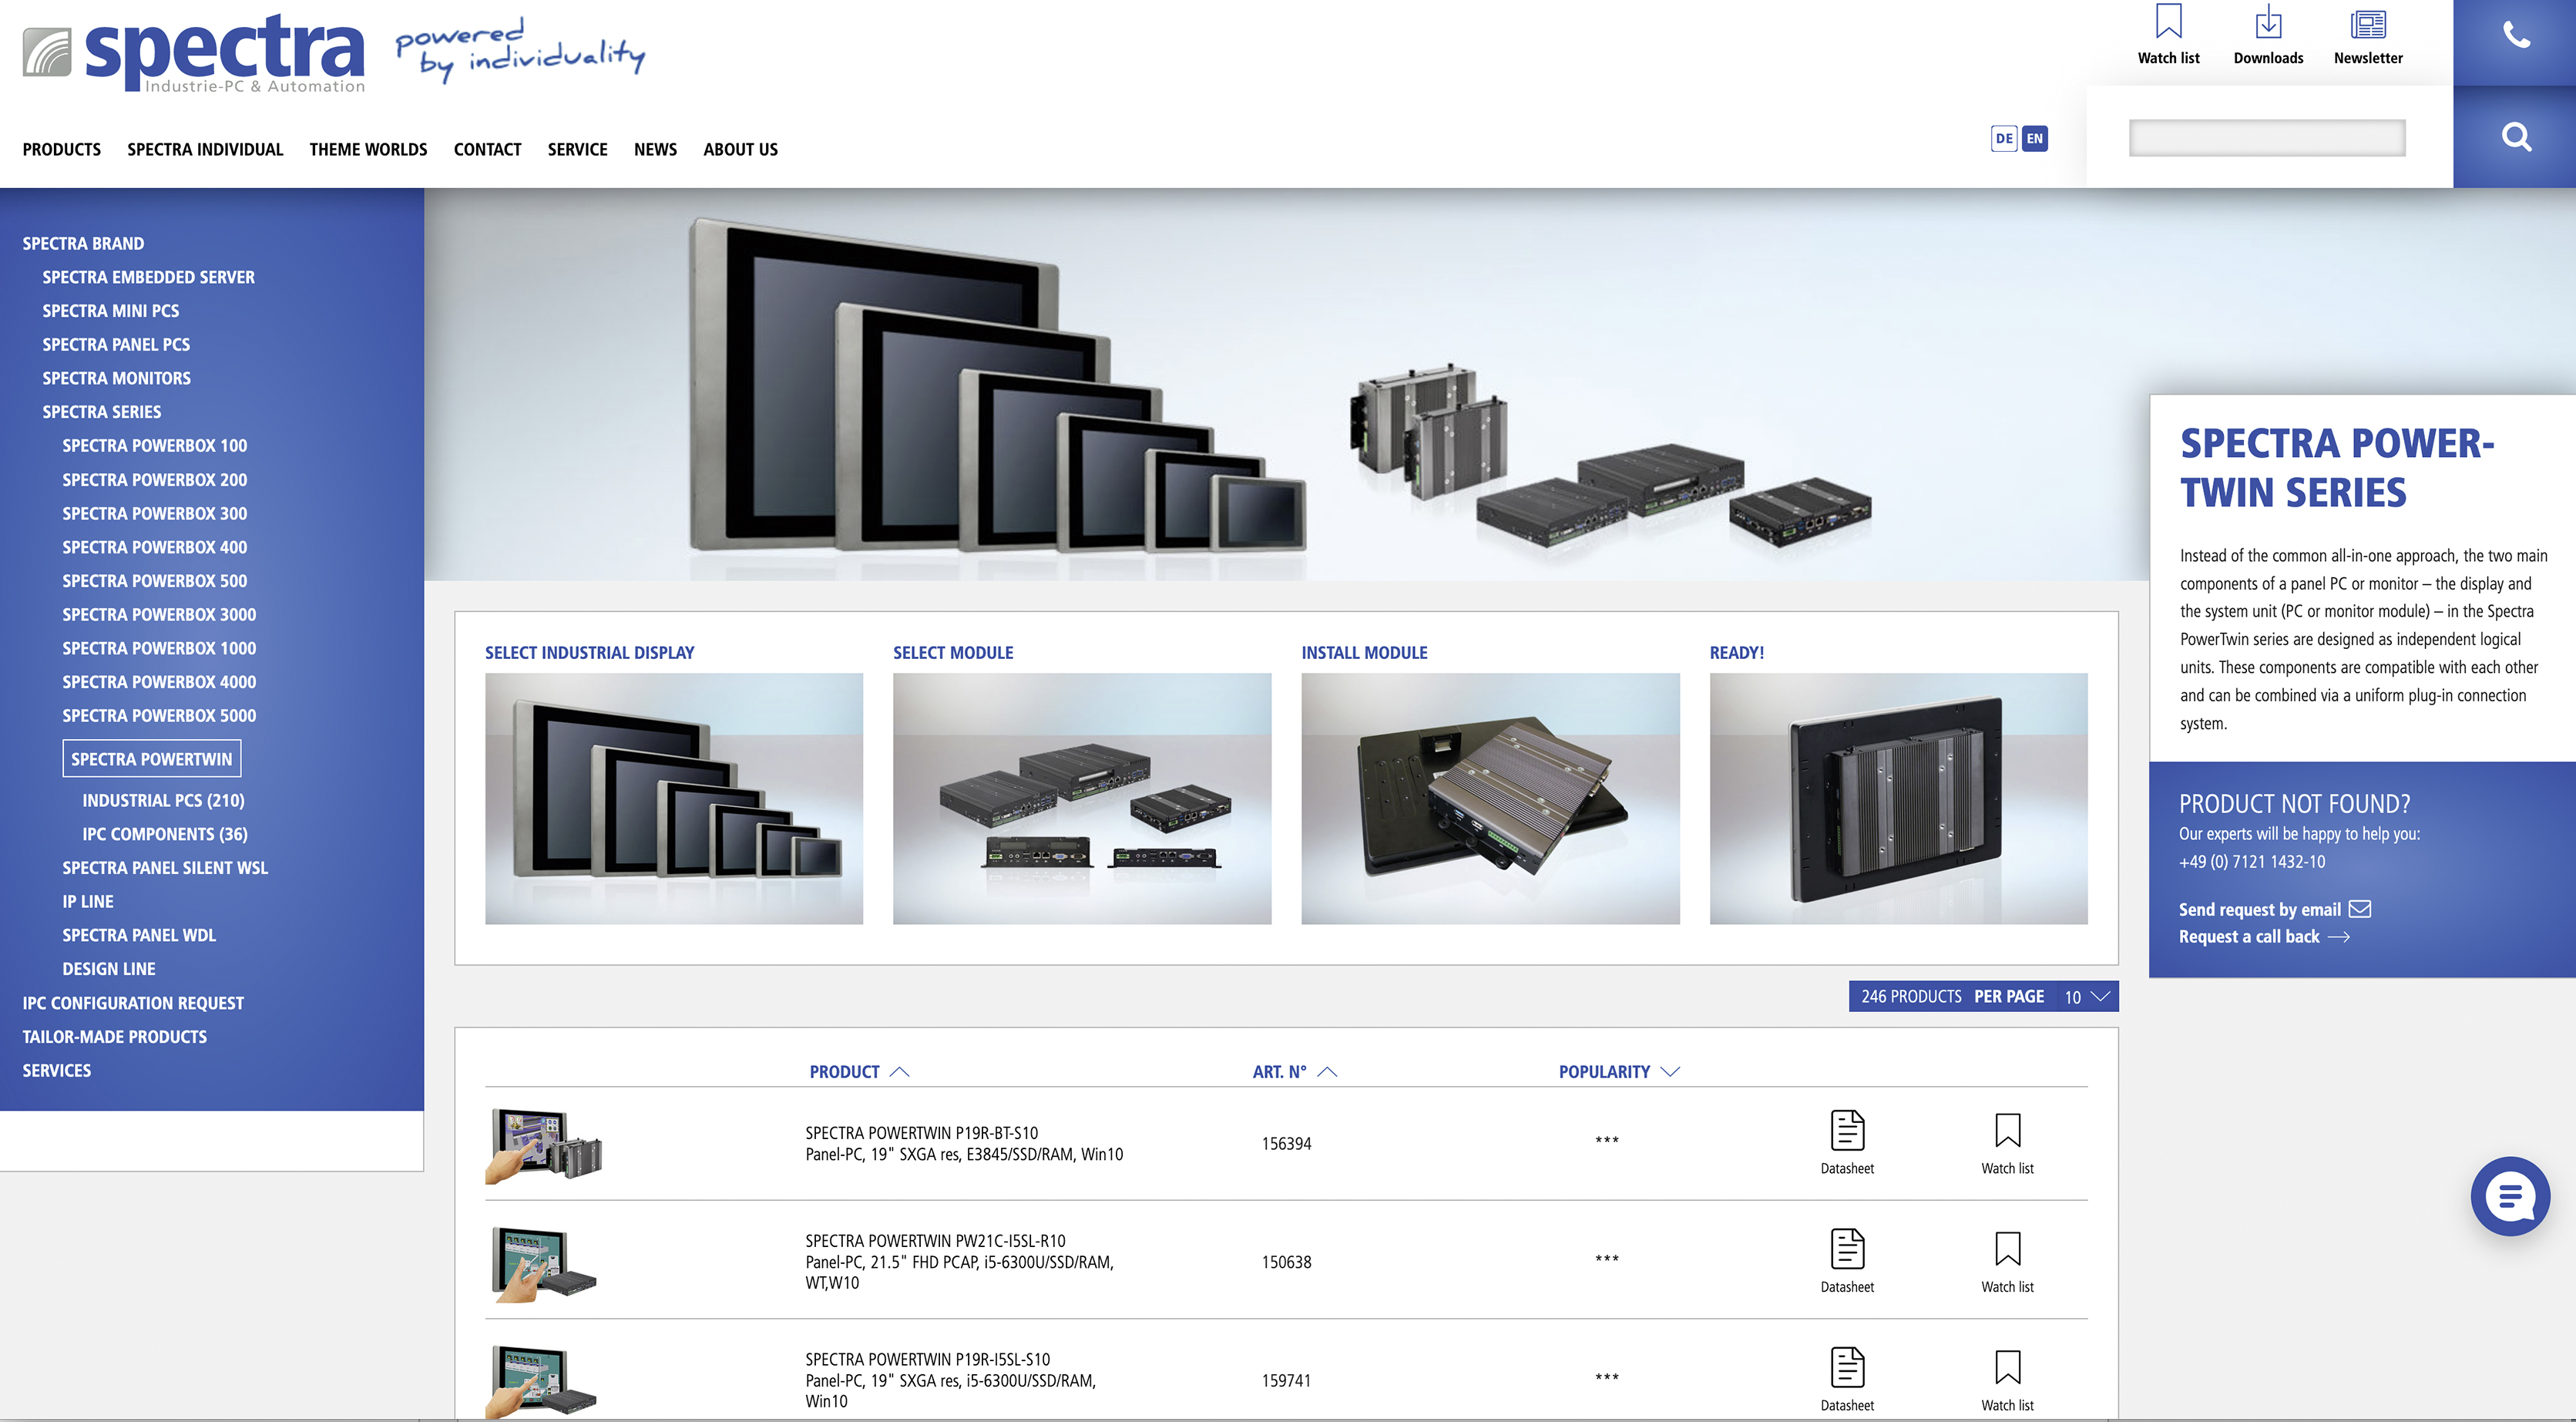Click Select Module image
This screenshot has width=2576, height=1422.
pos(1082,798)
